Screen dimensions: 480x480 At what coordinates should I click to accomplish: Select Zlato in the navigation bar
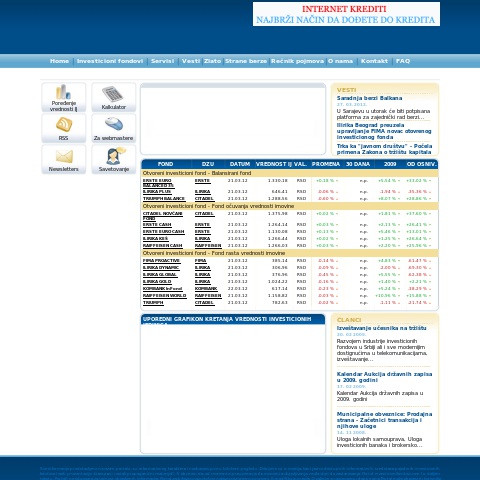tap(212, 61)
